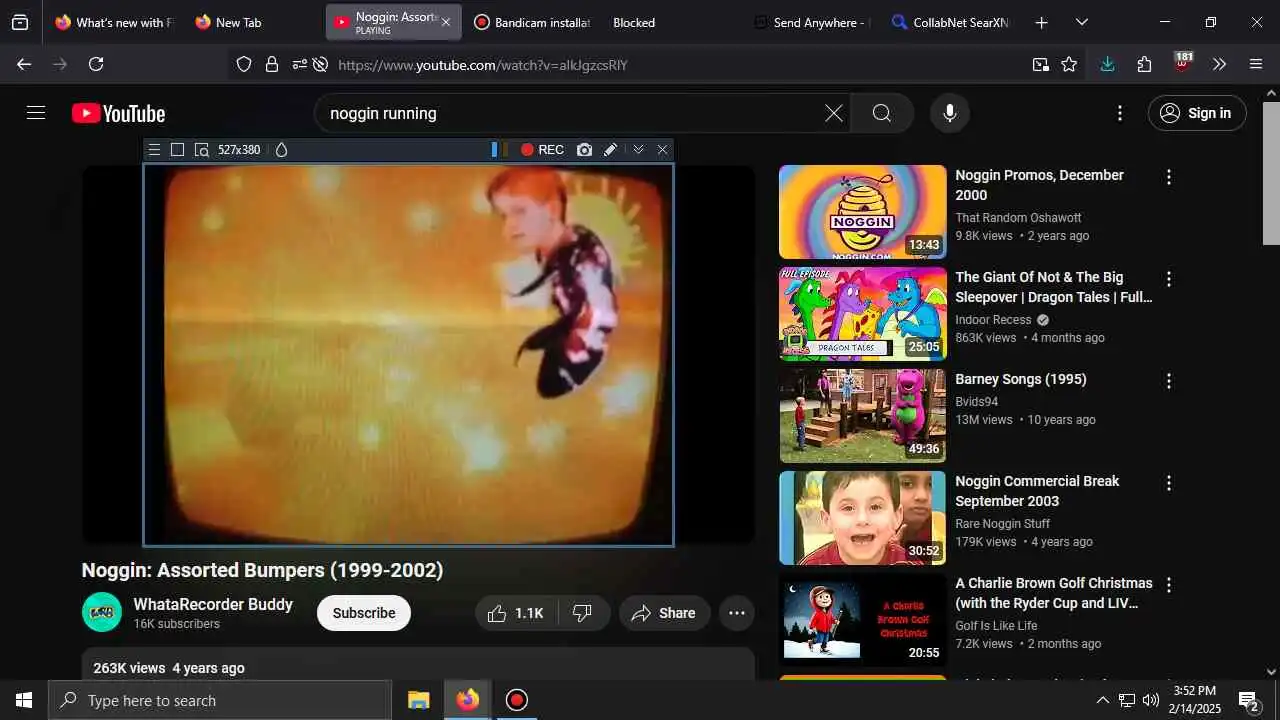The height and width of the screenshot is (720, 1280).
Task: Click the Windows Start button
Action: click(x=24, y=700)
